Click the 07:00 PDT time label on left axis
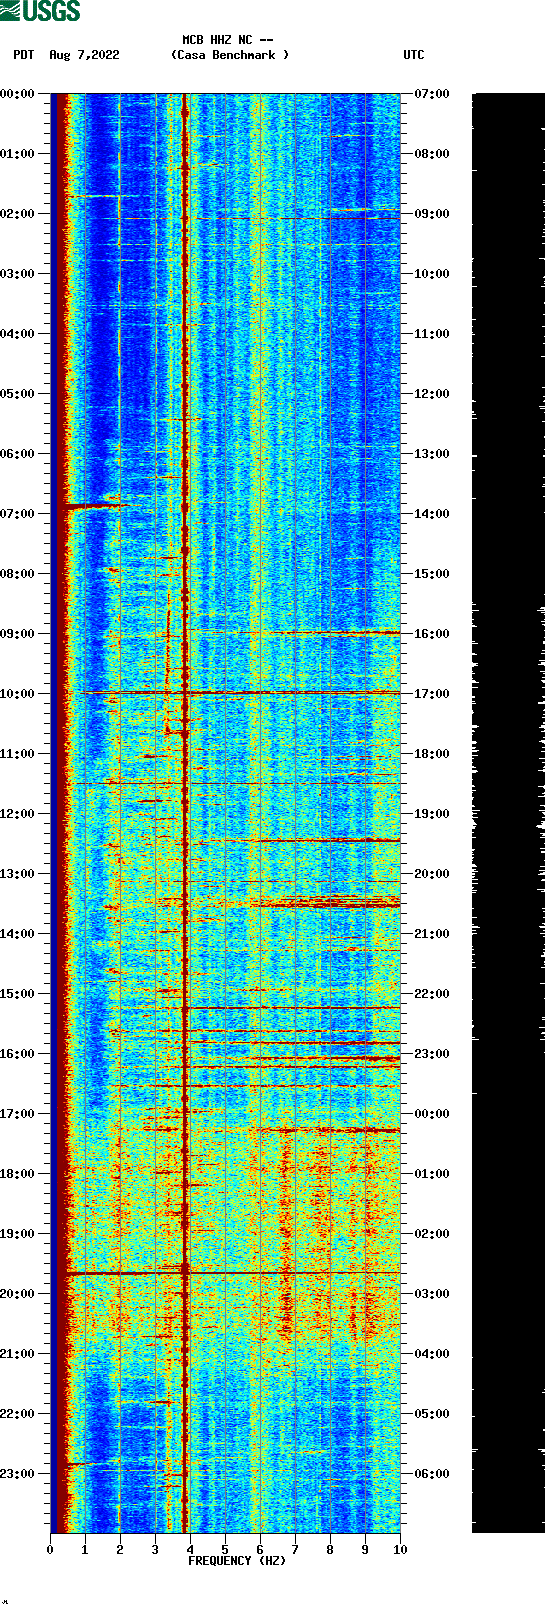The height and width of the screenshot is (1613, 552). pyautogui.click(x=17, y=514)
